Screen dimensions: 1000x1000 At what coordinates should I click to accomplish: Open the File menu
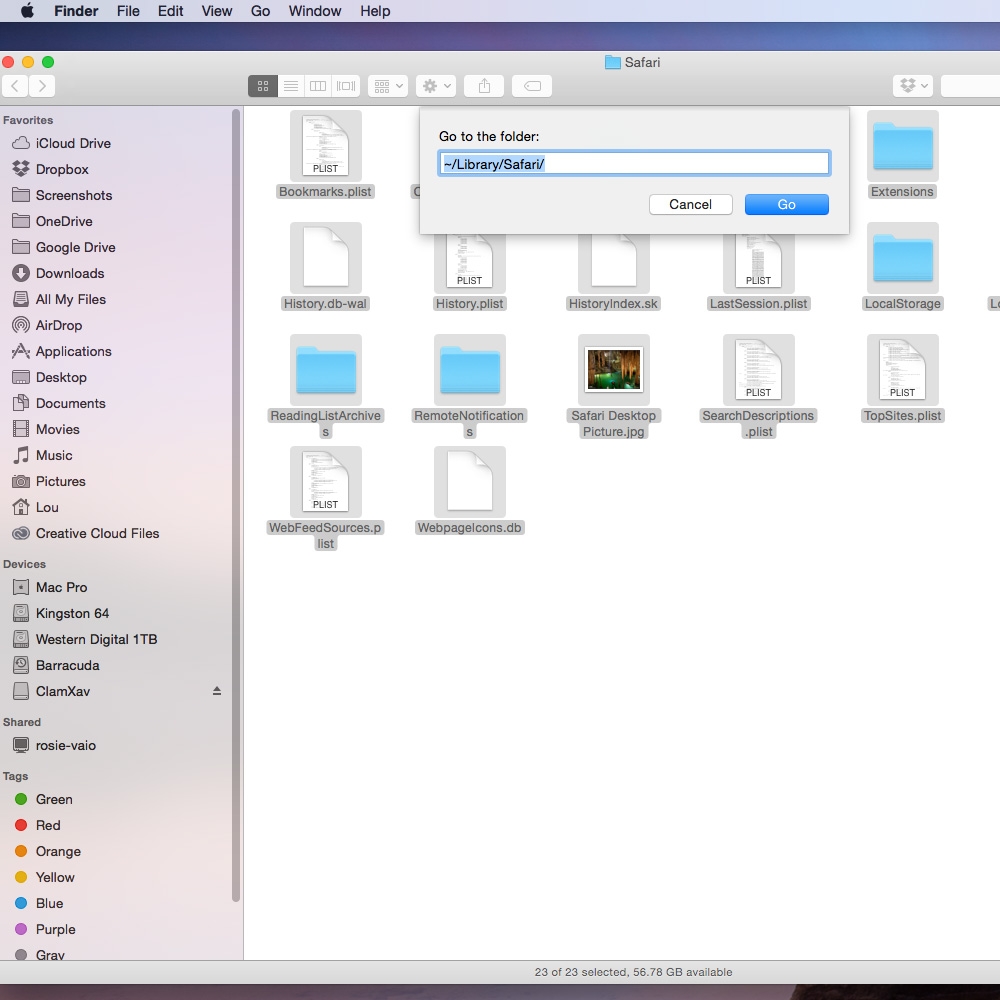128,11
